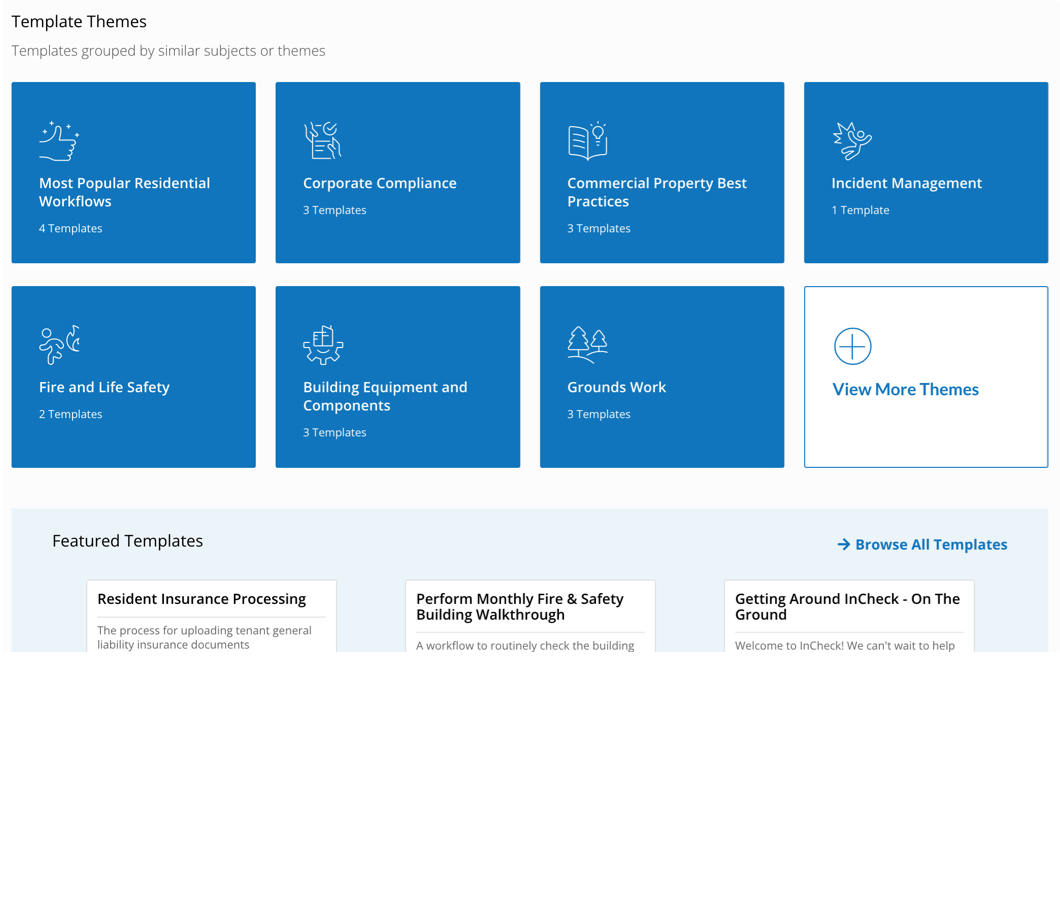Open the Corporate Compliance theme title

(x=379, y=183)
